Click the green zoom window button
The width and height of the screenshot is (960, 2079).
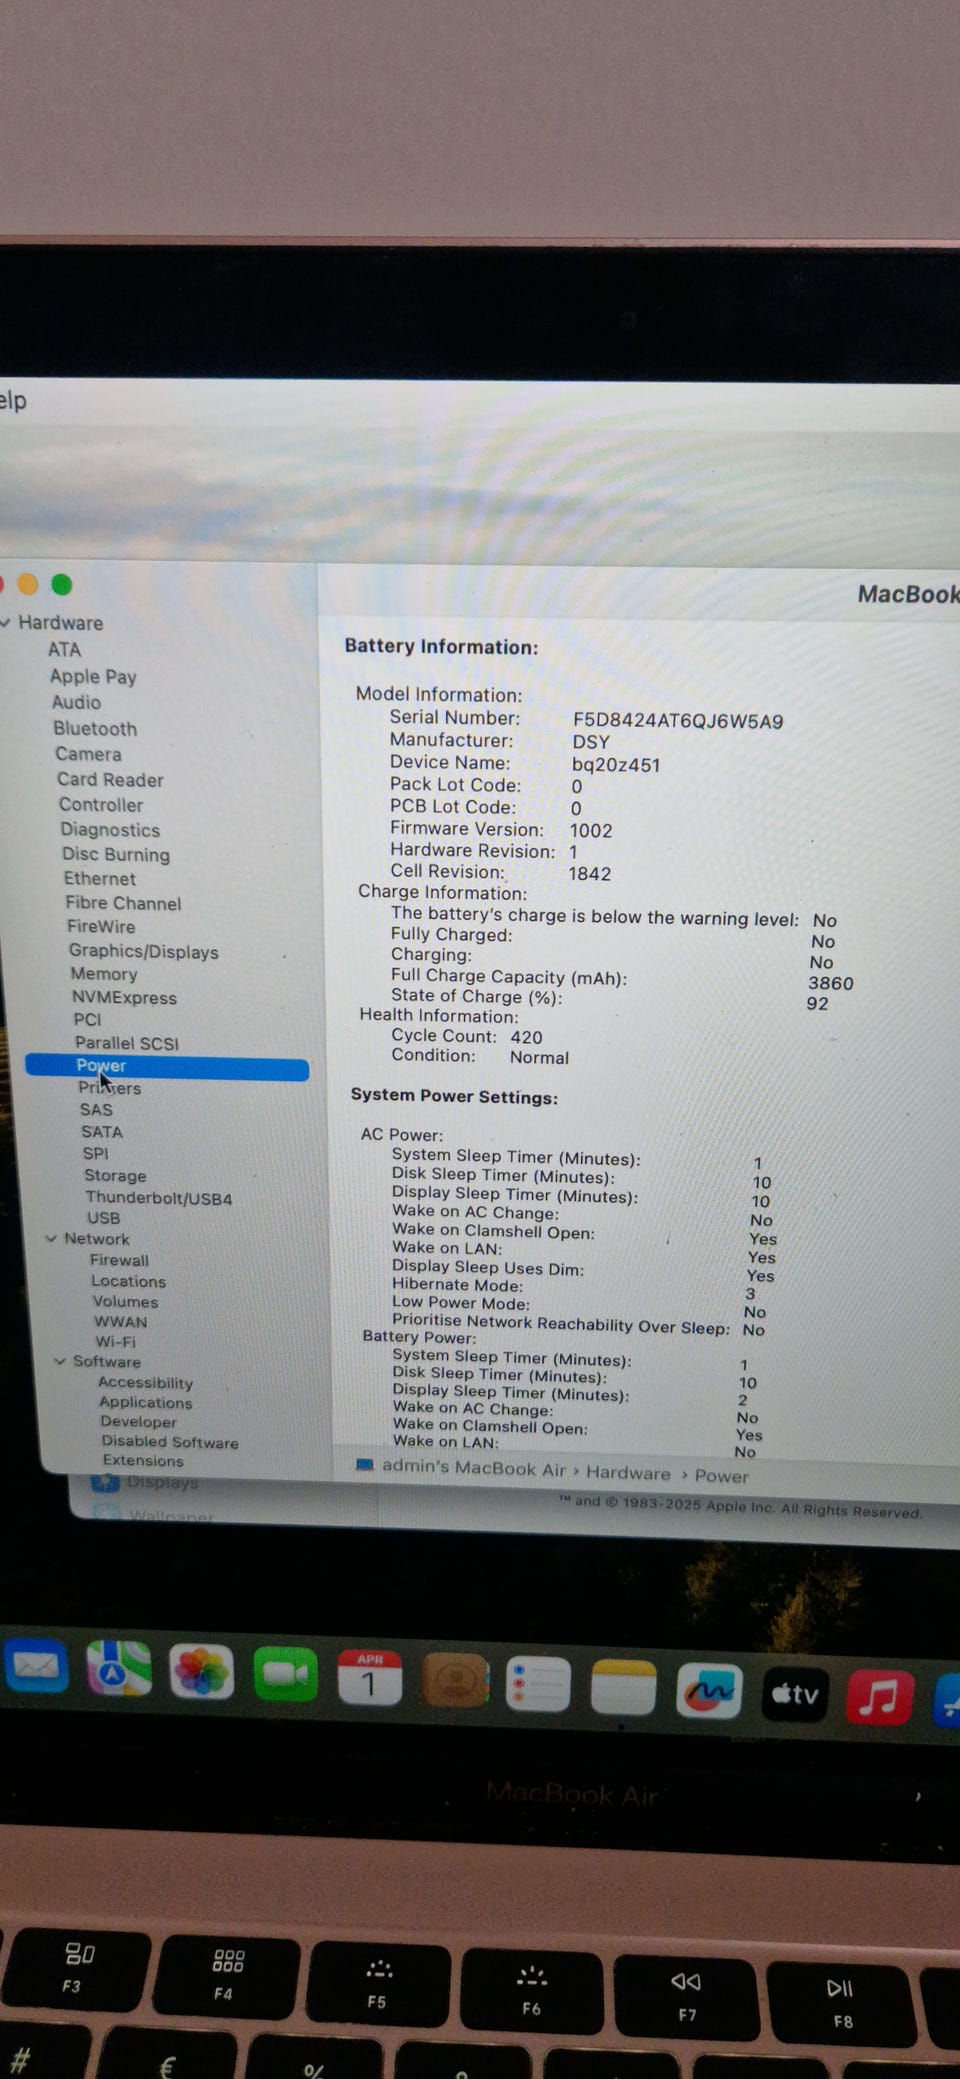click(x=62, y=584)
